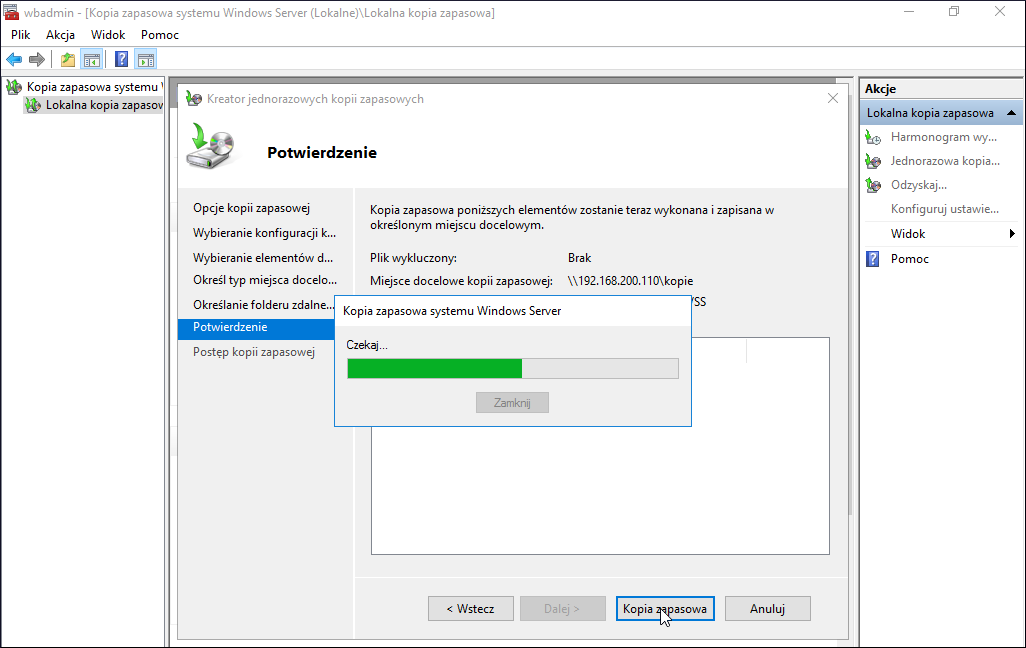Open the Akcja menu
Image resolution: width=1026 pixels, height=648 pixels.
[x=60, y=35]
